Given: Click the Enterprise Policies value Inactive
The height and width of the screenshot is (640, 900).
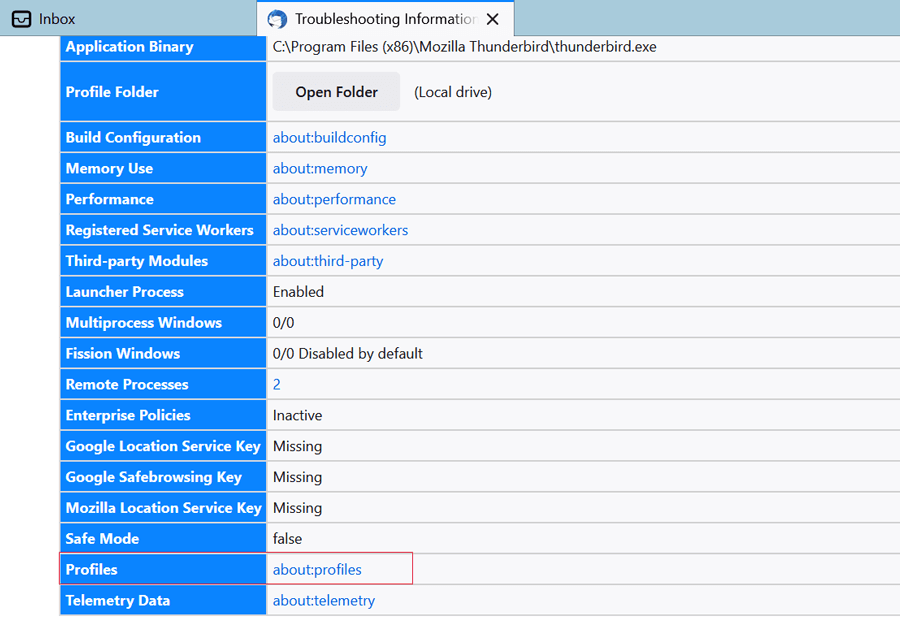Looking at the screenshot, I should pos(297,416).
